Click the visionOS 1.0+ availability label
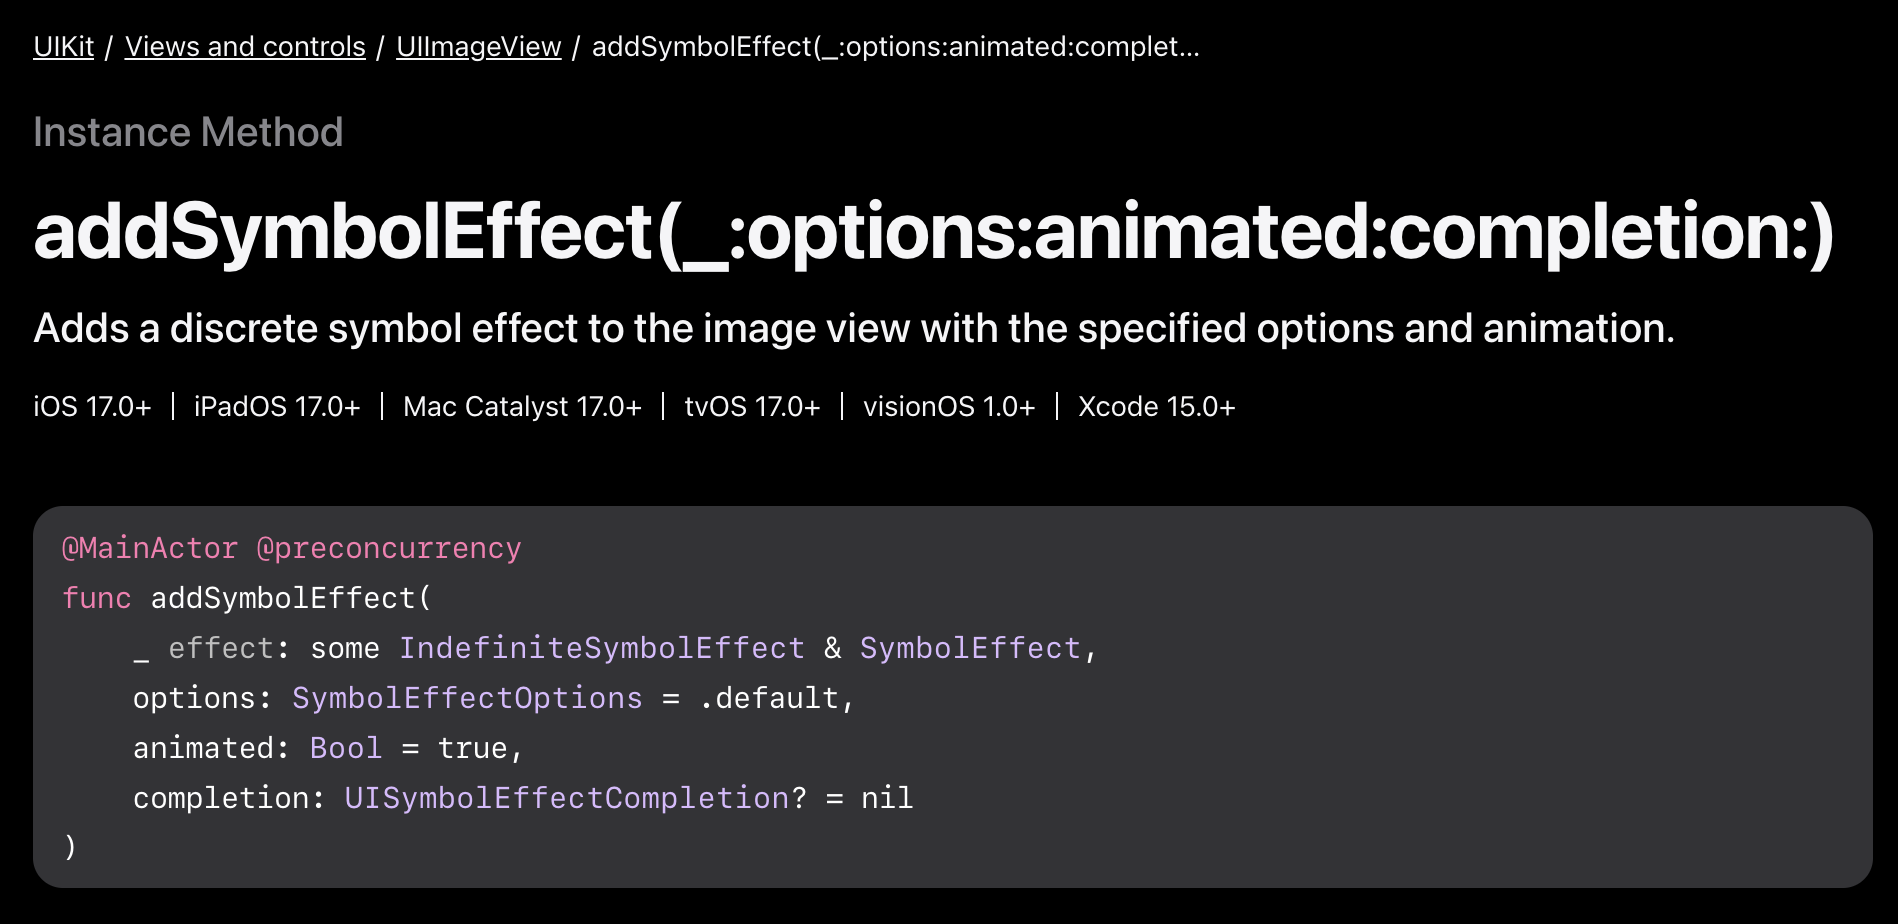This screenshot has width=1898, height=924. click(949, 407)
